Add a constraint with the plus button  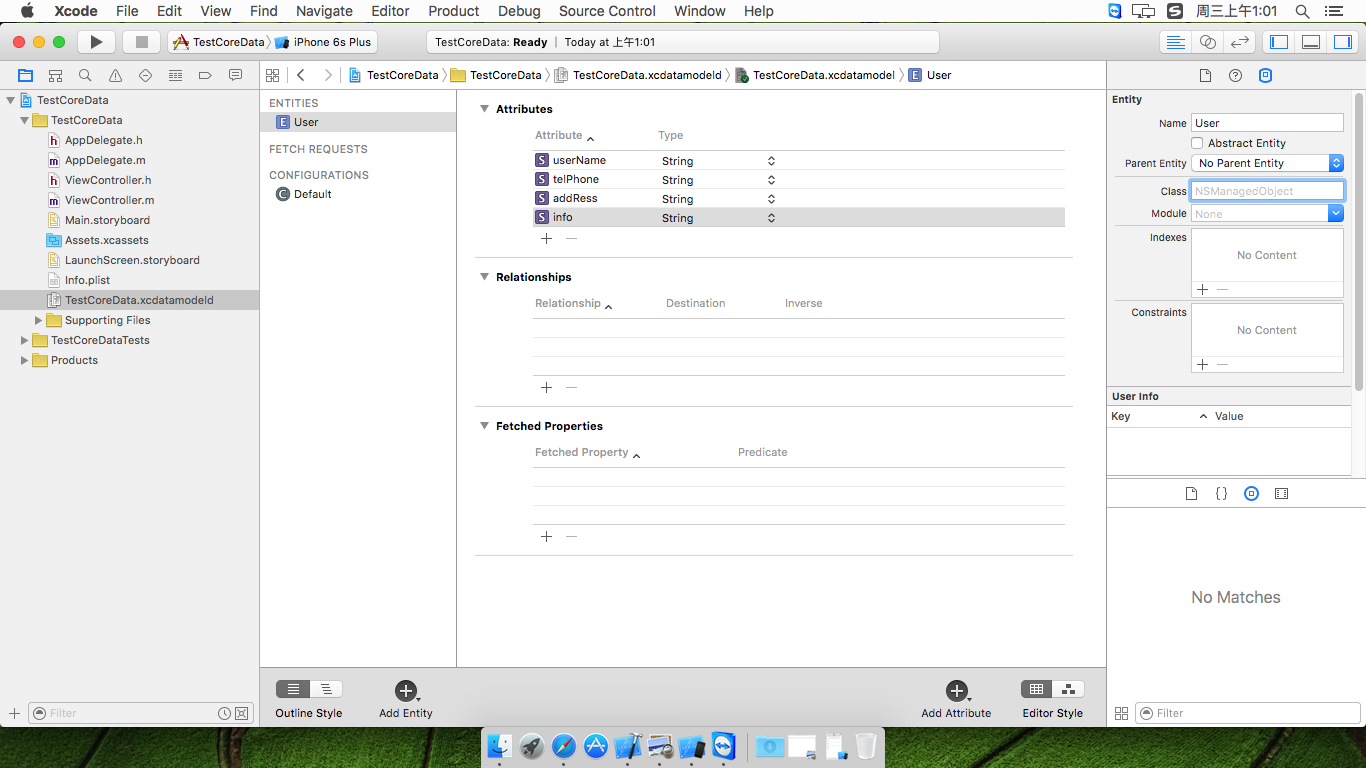[x=1202, y=365]
